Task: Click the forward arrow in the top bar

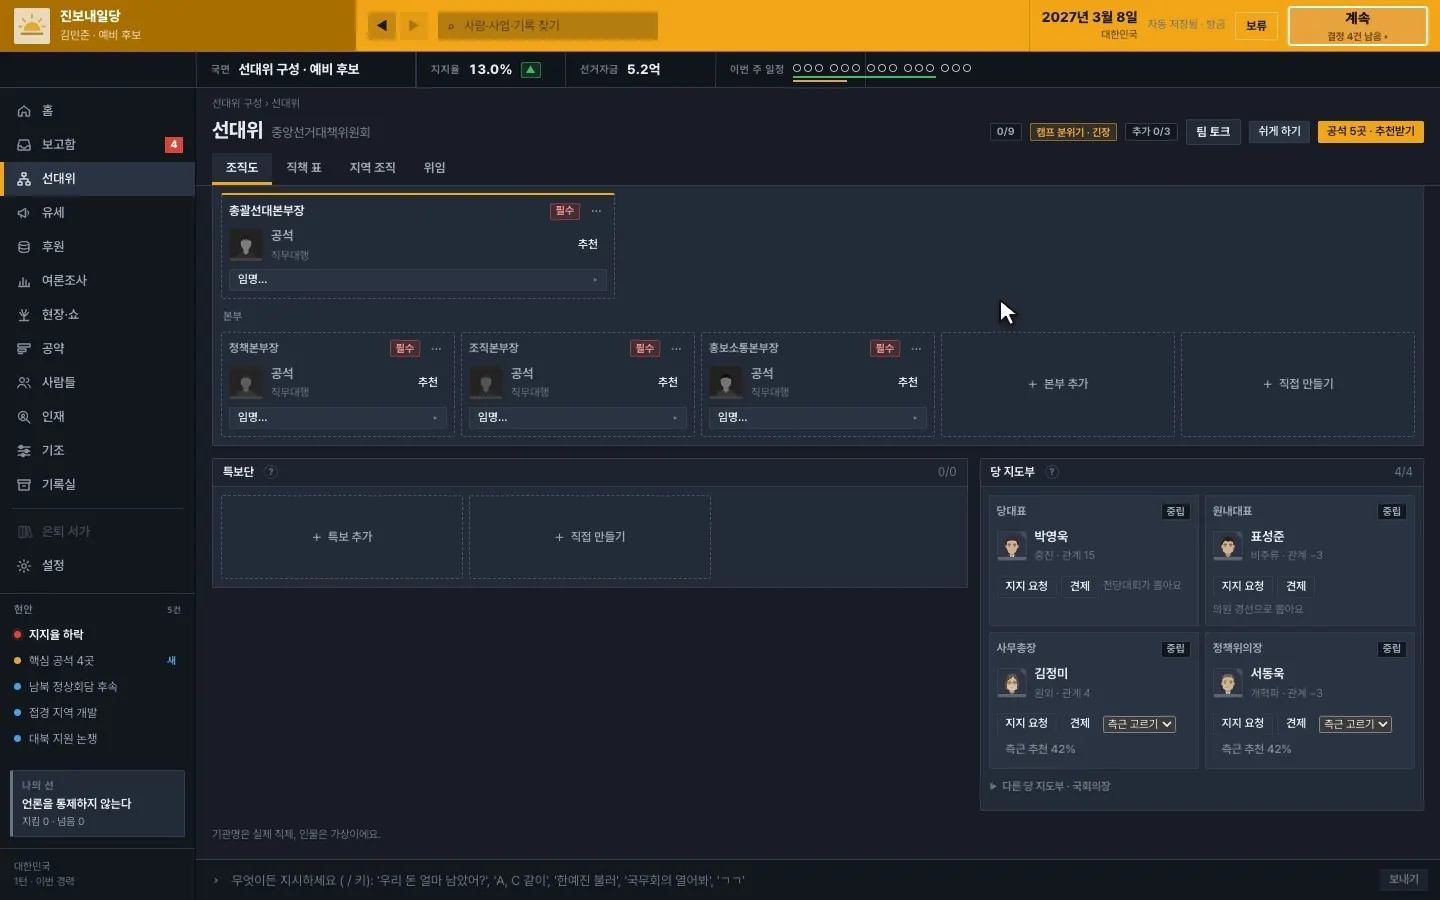Action: (413, 25)
